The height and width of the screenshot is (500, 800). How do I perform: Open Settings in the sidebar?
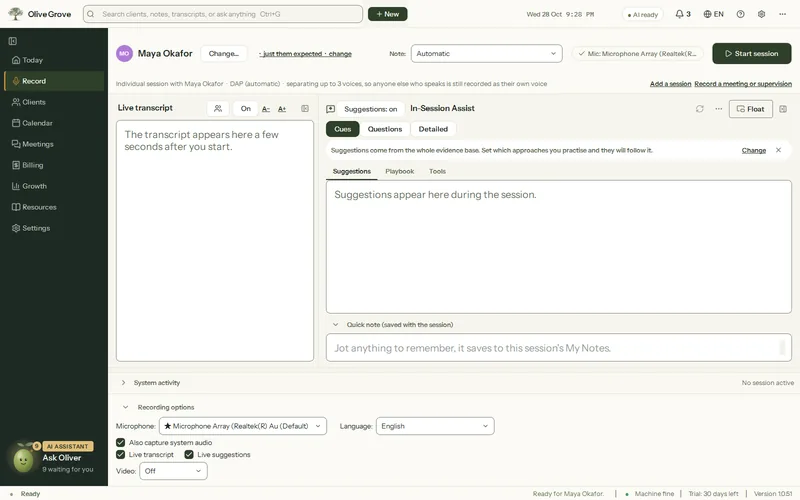point(54,228)
